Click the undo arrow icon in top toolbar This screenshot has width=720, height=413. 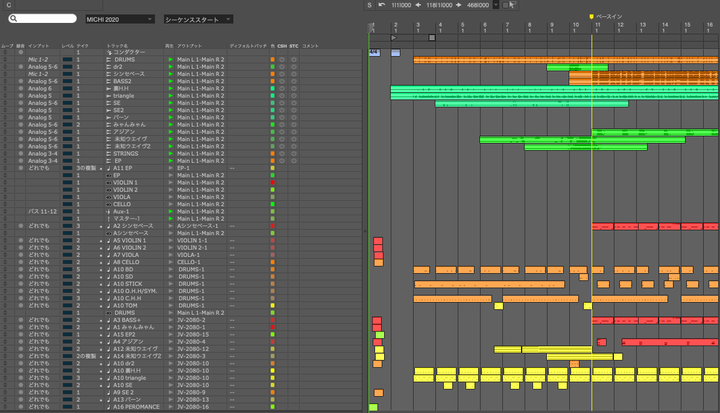click(381, 5)
